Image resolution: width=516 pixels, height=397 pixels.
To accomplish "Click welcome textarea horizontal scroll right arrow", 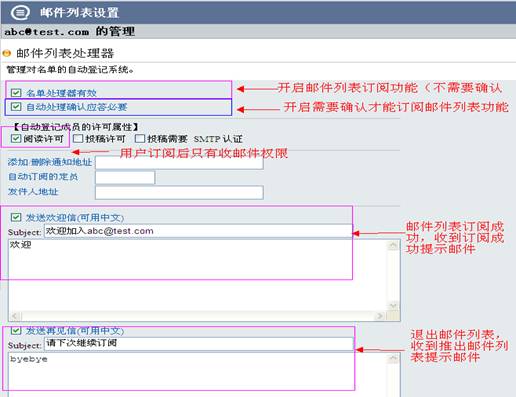I will 379,316.
